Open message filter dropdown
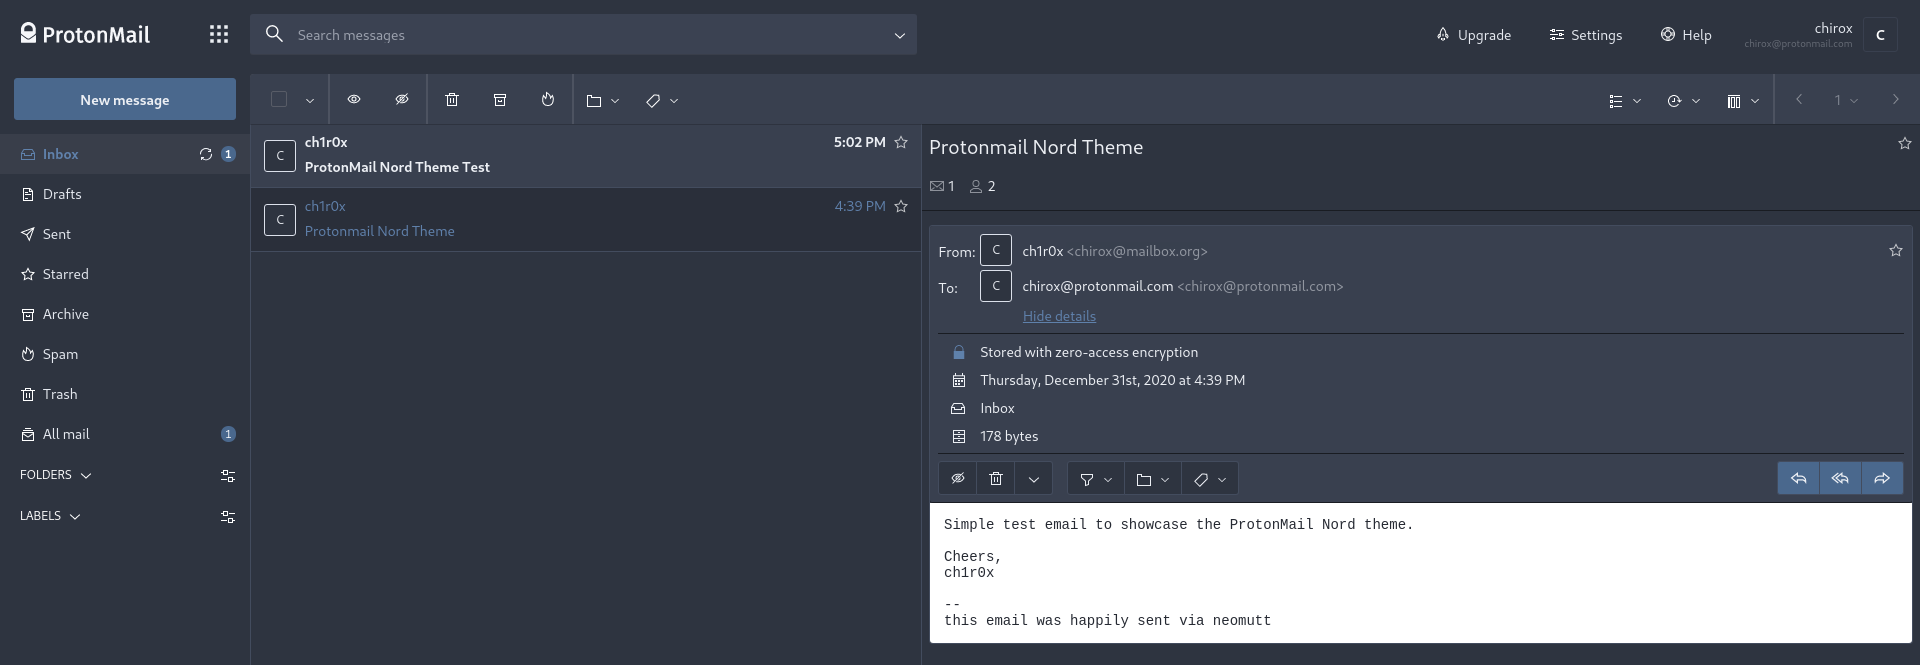Image resolution: width=1920 pixels, height=665 pixels. 1096,479
